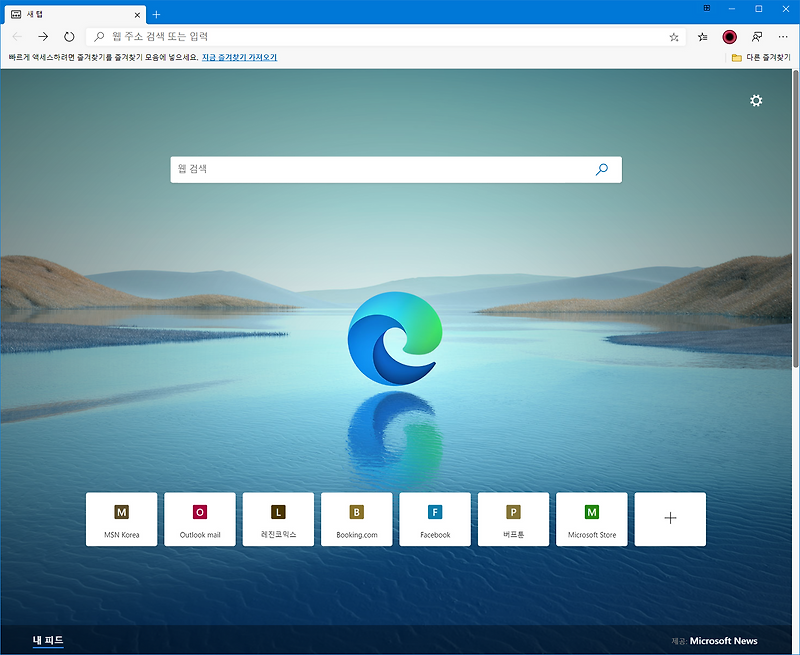800x655 pixels.
Task: Open a new tab with plus button
Action: pos(157,14)
